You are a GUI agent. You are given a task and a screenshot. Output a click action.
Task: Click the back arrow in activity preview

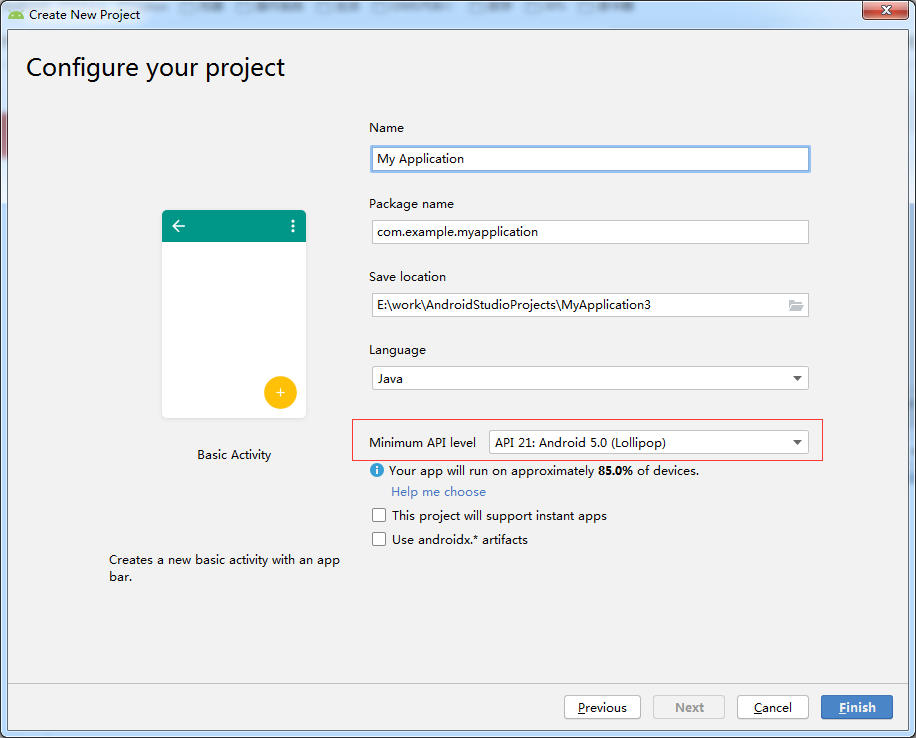point(179,226)
